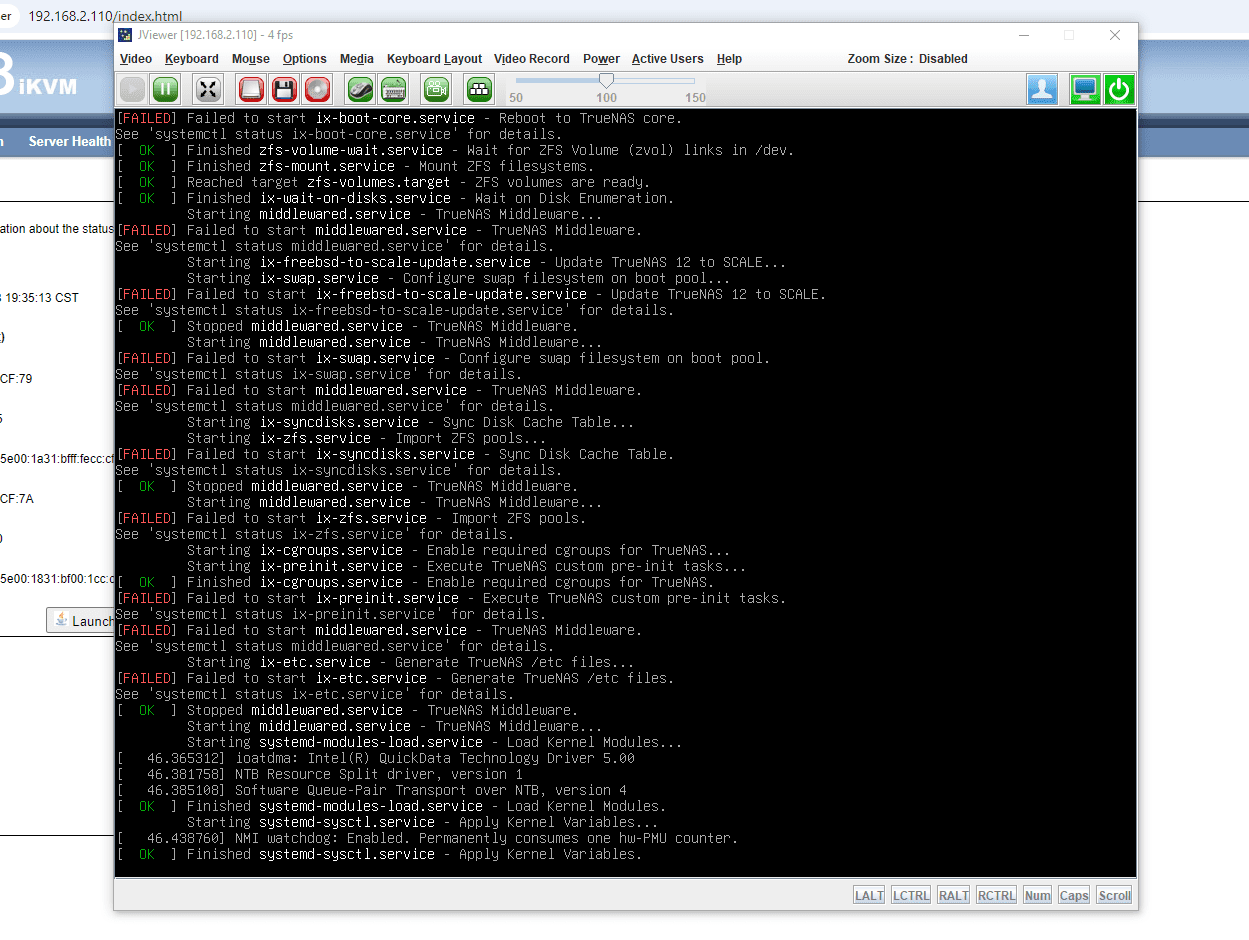Viewport: 1249px width, 940px height.
Task: Open the Mouse menu
Action: tap(251, 59)
